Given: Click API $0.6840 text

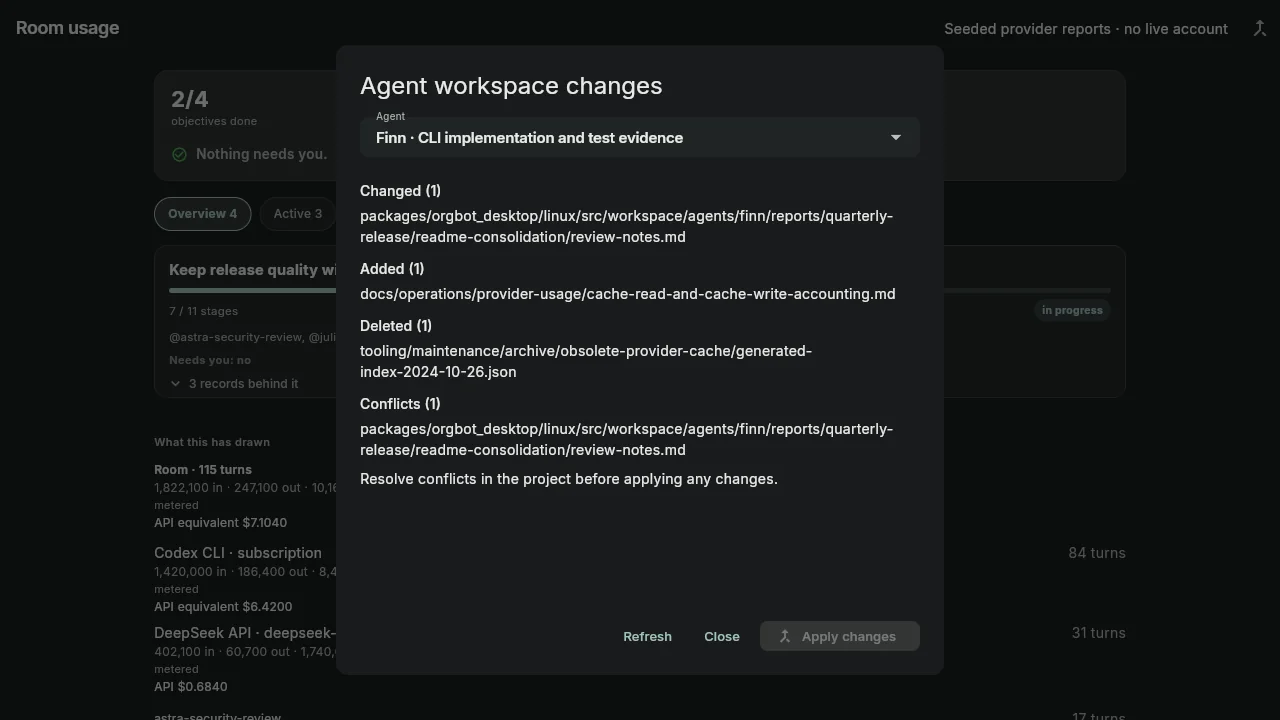Looking at the screenshot, I should (x=191, y=687).
